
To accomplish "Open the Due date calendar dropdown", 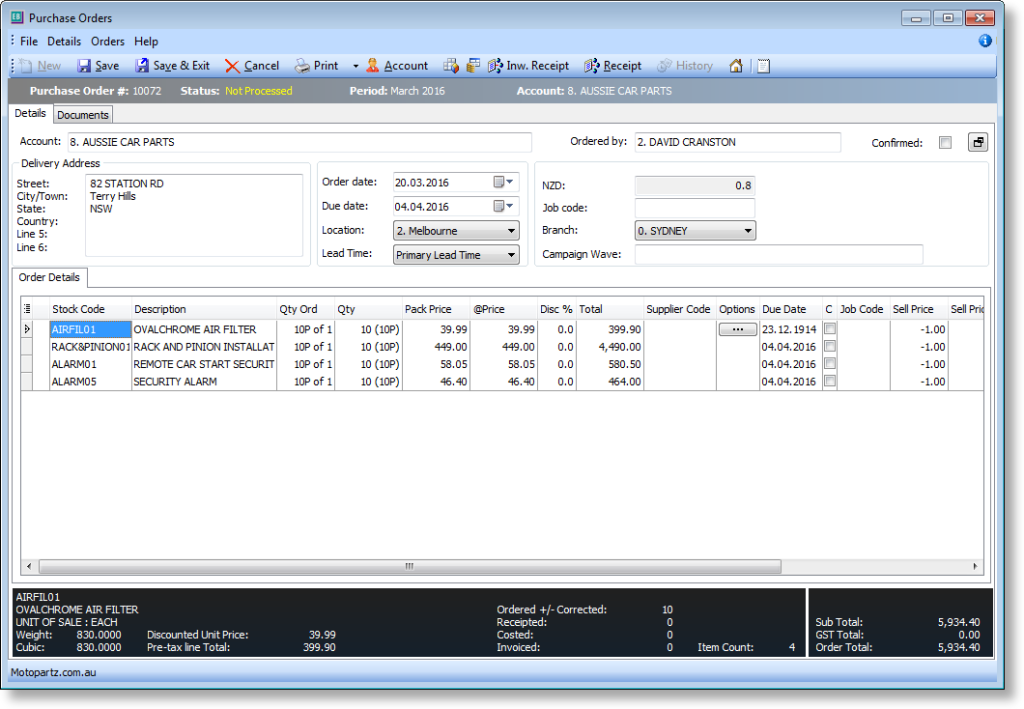I will tap(504, 206).
